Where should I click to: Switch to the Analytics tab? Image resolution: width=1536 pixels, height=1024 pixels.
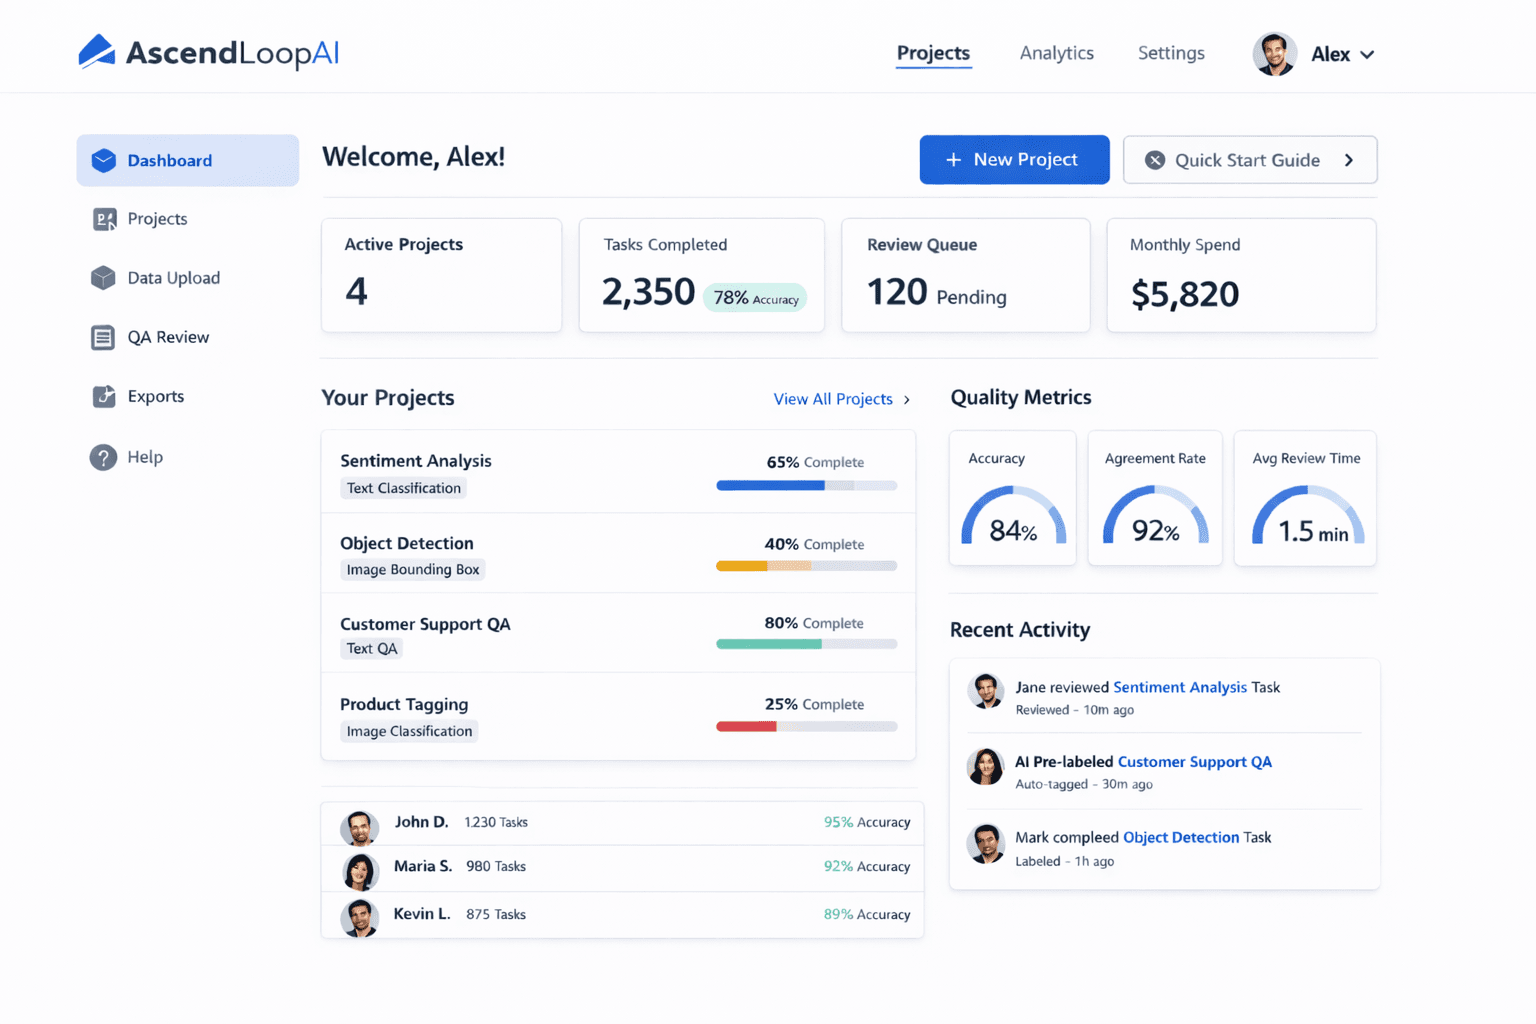[1056, 54]
